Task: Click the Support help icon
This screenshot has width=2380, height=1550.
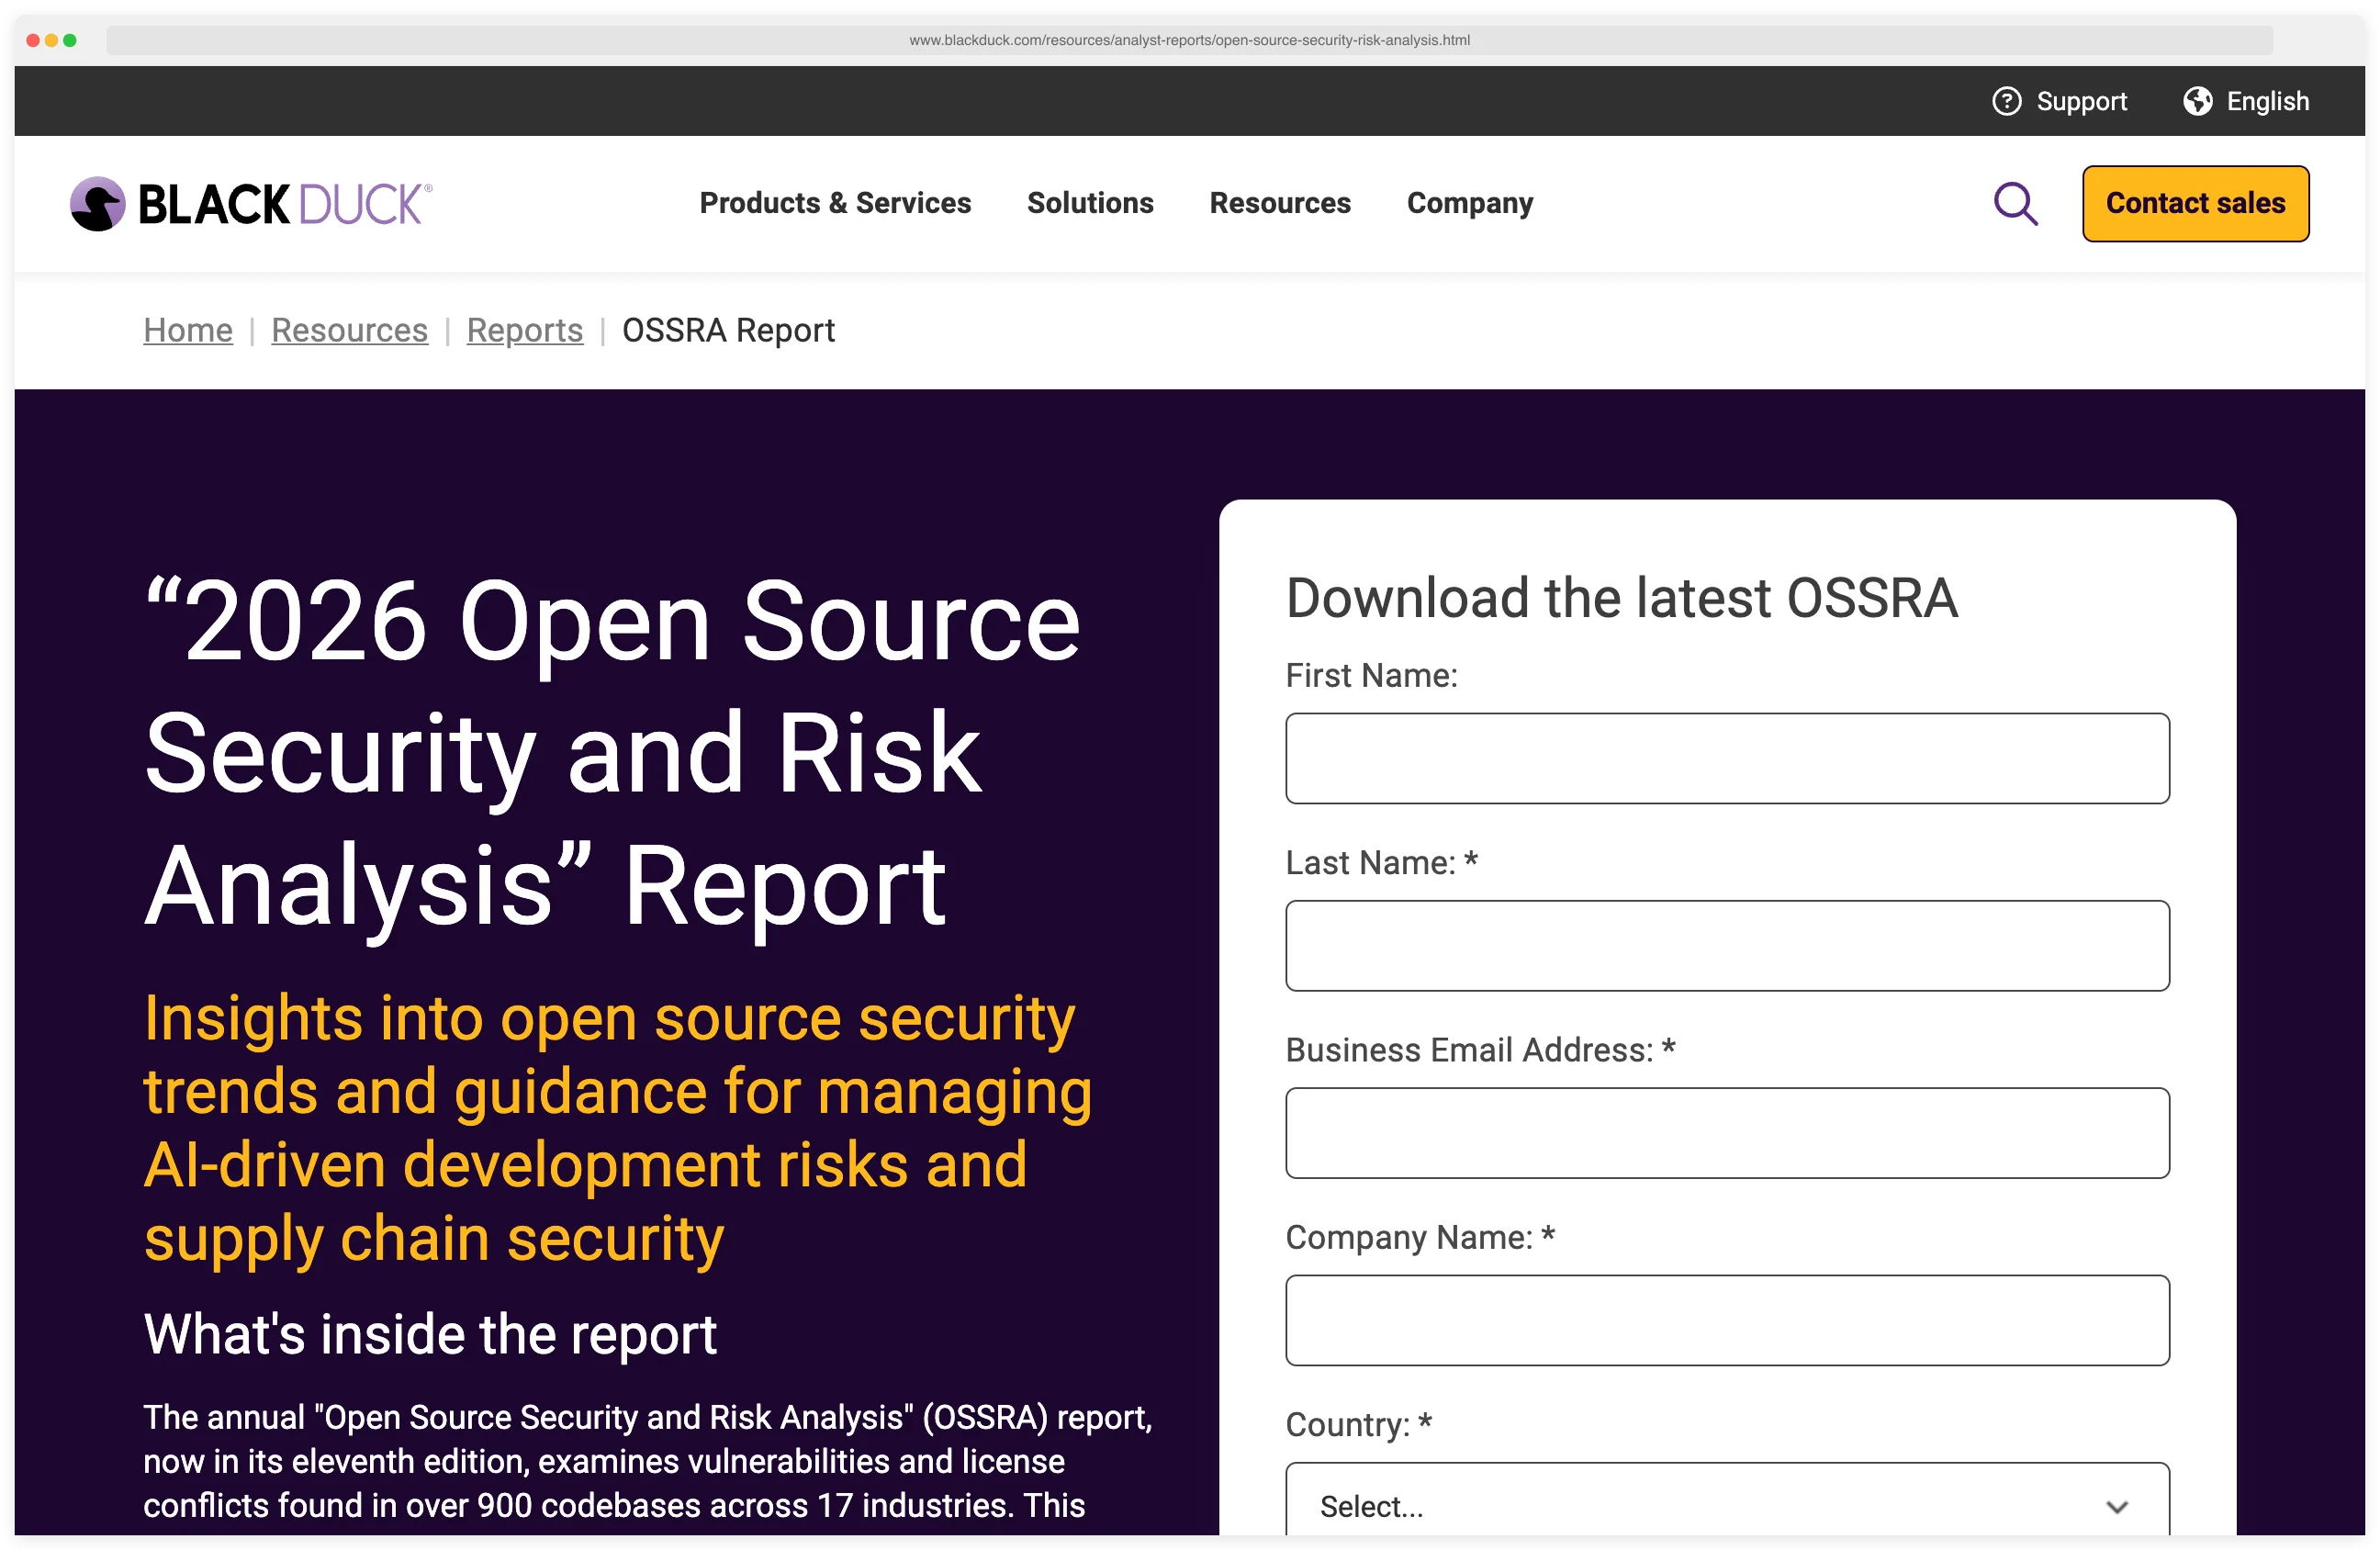Action: click(x=2007, y=100)
